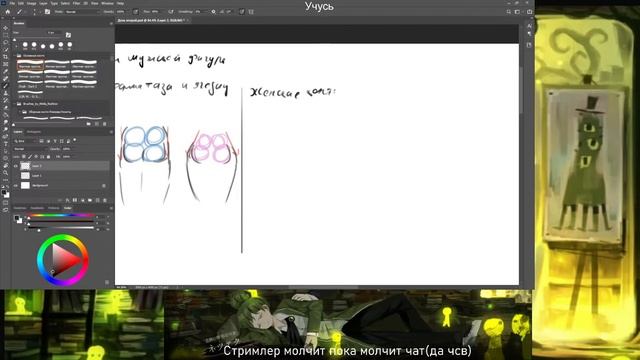640x360 pixels.
Task: Select the highlighted first brush preset
Action: (x=30, y=64)
